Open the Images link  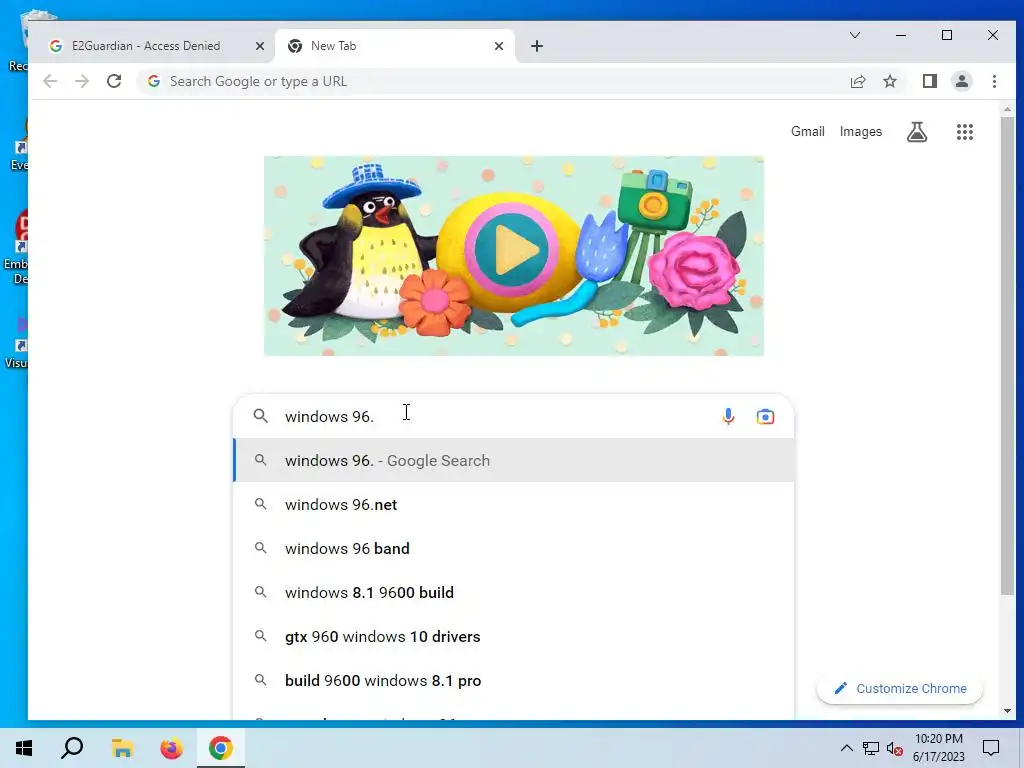[861, 131]
